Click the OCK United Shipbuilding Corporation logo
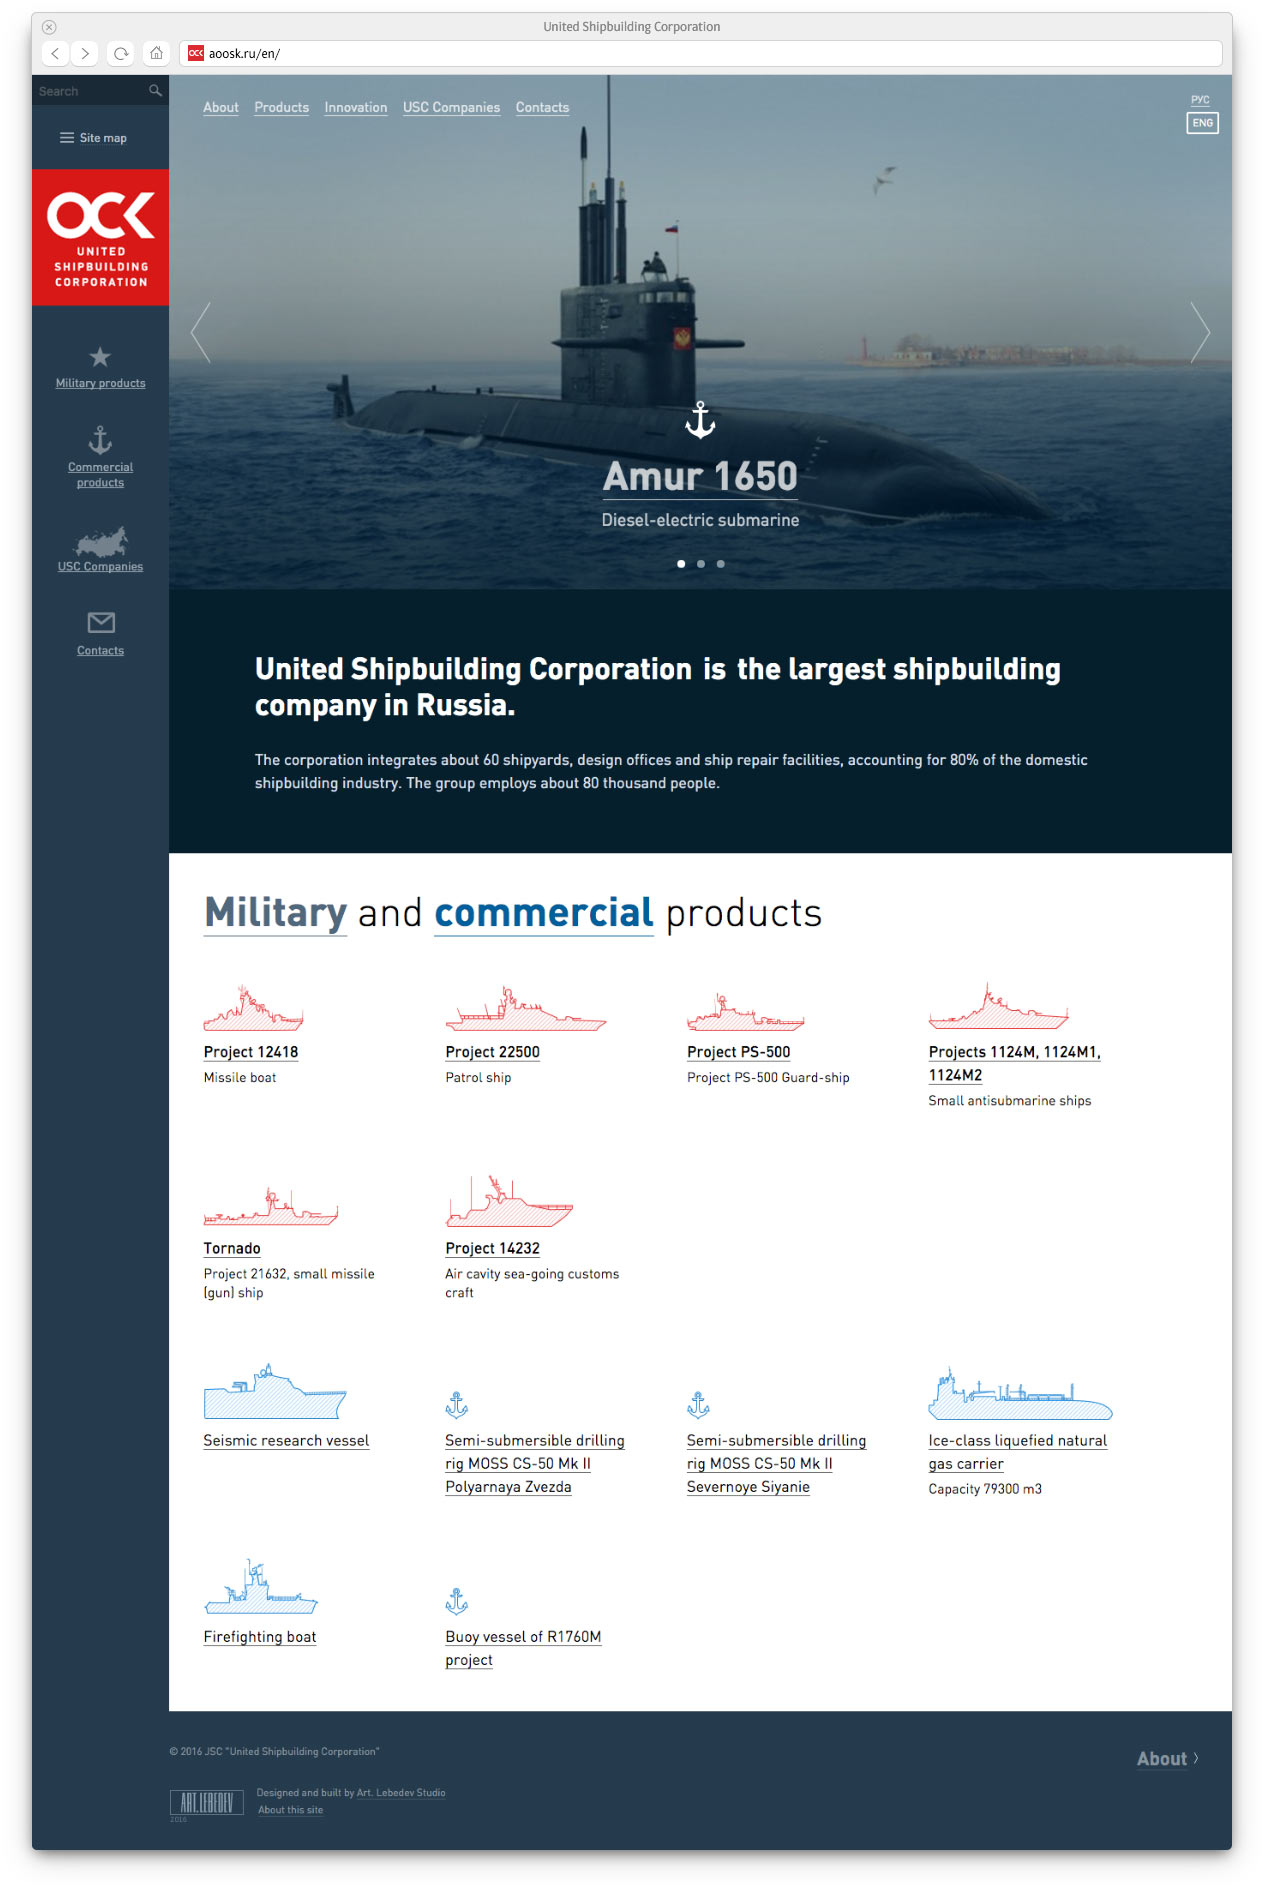Image resolution: width=1264 pixels, height=1888 pixels. (x=100, y=238)
